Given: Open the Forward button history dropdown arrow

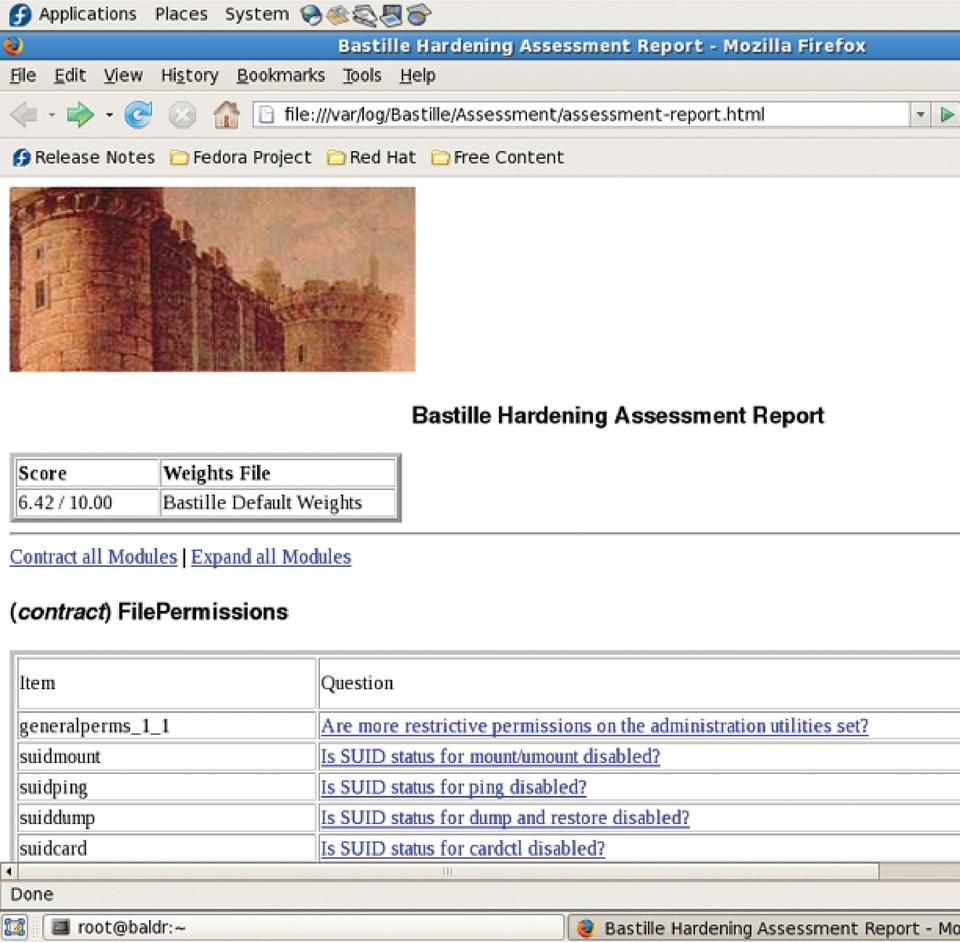Looking at the screenshot, I should click(x=109, y=115).
